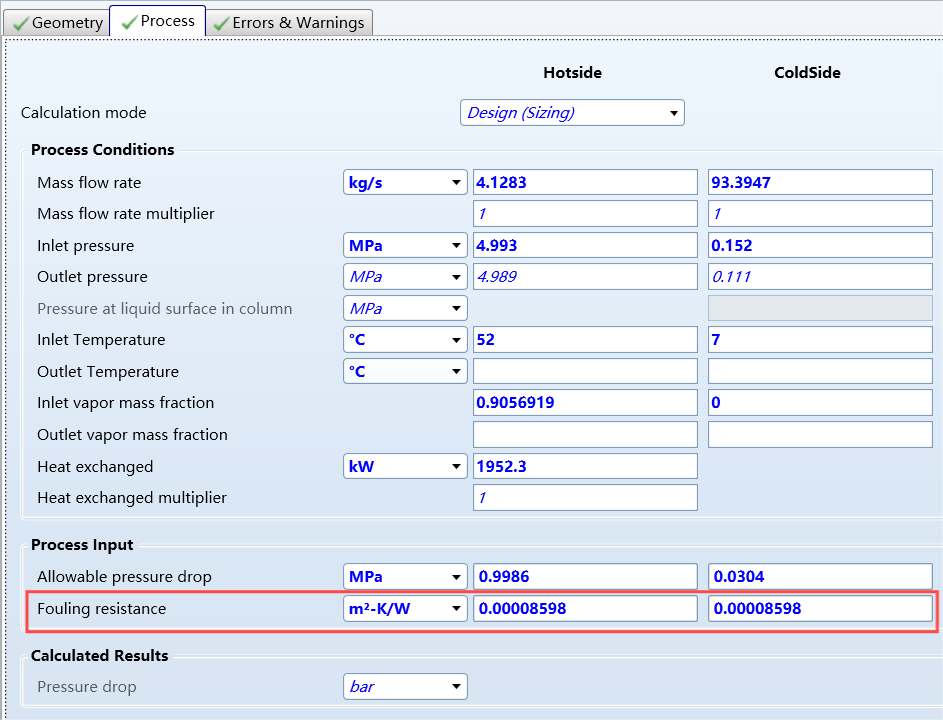
Task: Open the Inlet Temperature unit dropdown
Action: tap(405, 340)
